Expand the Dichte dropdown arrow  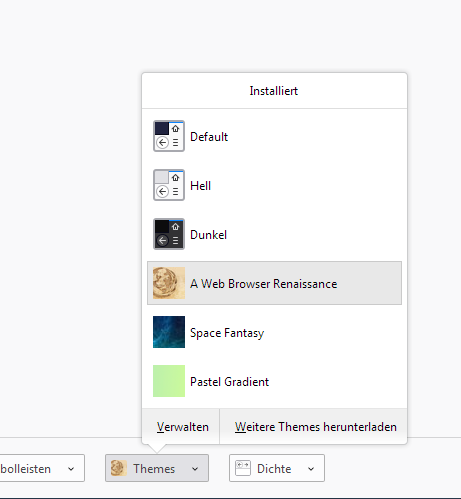point(311,469)
